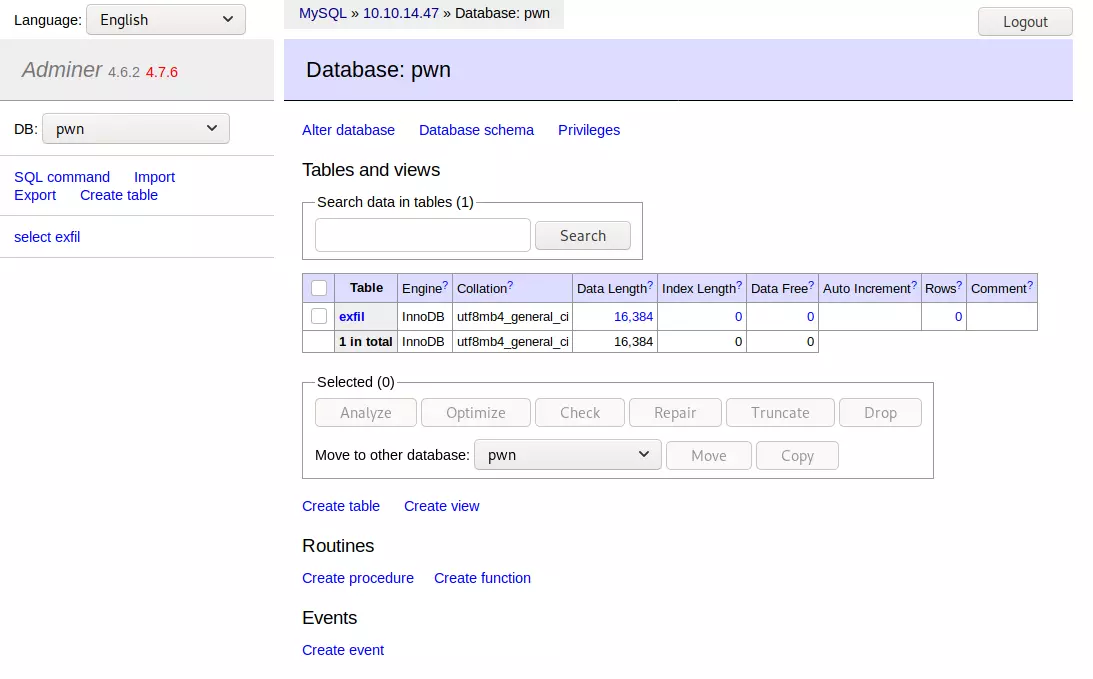Expand the DB selector showing pwn
The width and height of the screenshot is (1093, 679).
pos(136,128)
